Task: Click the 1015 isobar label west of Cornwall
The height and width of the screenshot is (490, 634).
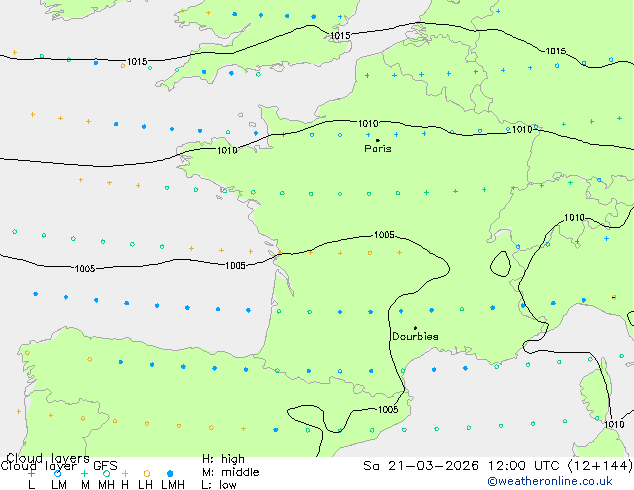Action: [137, 61]
